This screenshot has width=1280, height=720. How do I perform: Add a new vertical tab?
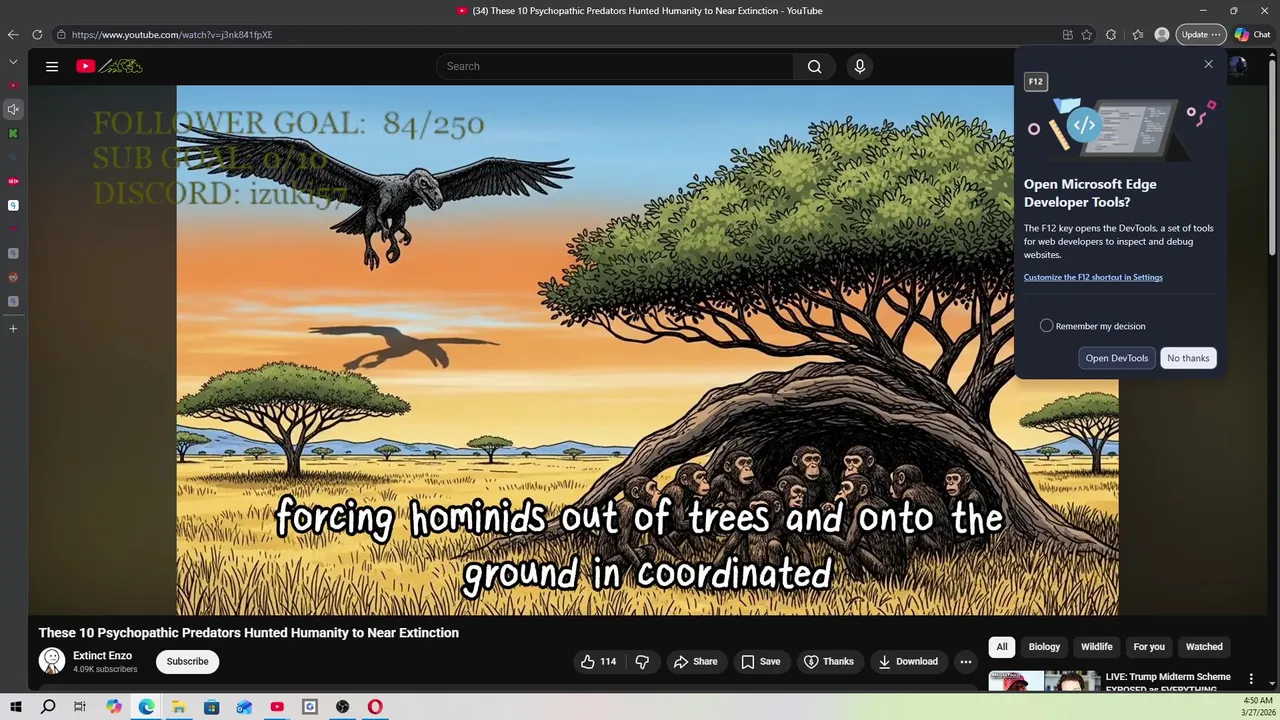pyautogui.click(x=13, y=329)
